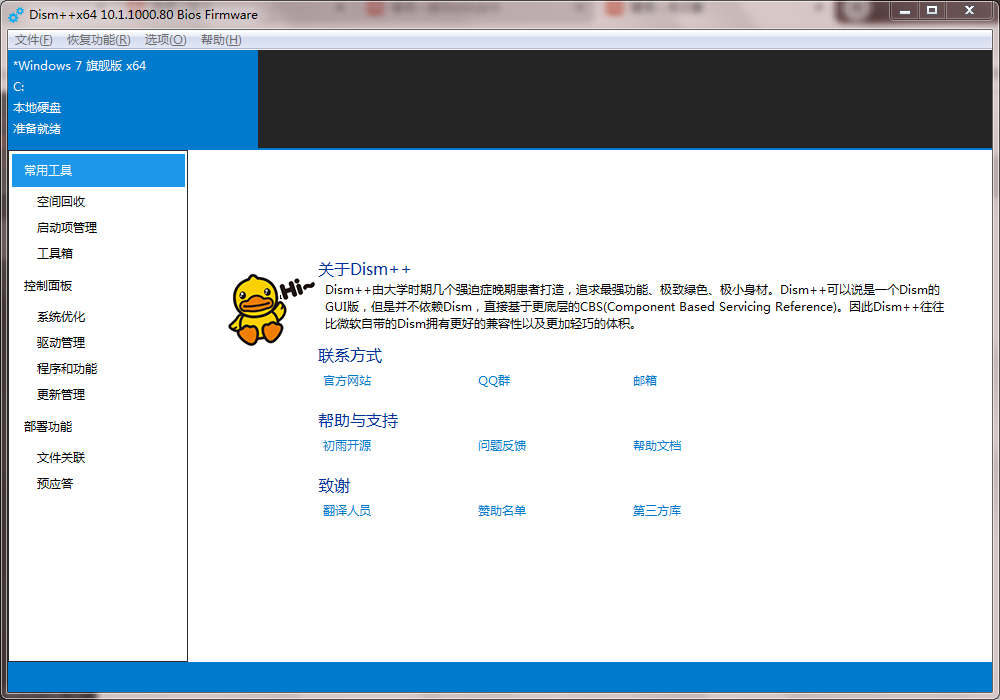Click the 帮助与支持 heading
1000x700 pixels.
pyautogui.click(x=358, y=421)
